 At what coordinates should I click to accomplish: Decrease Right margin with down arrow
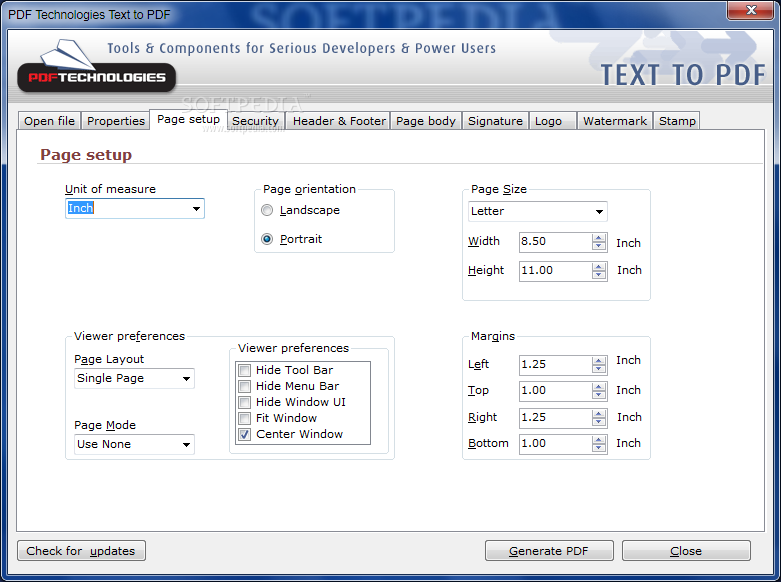tap(599, 422)
